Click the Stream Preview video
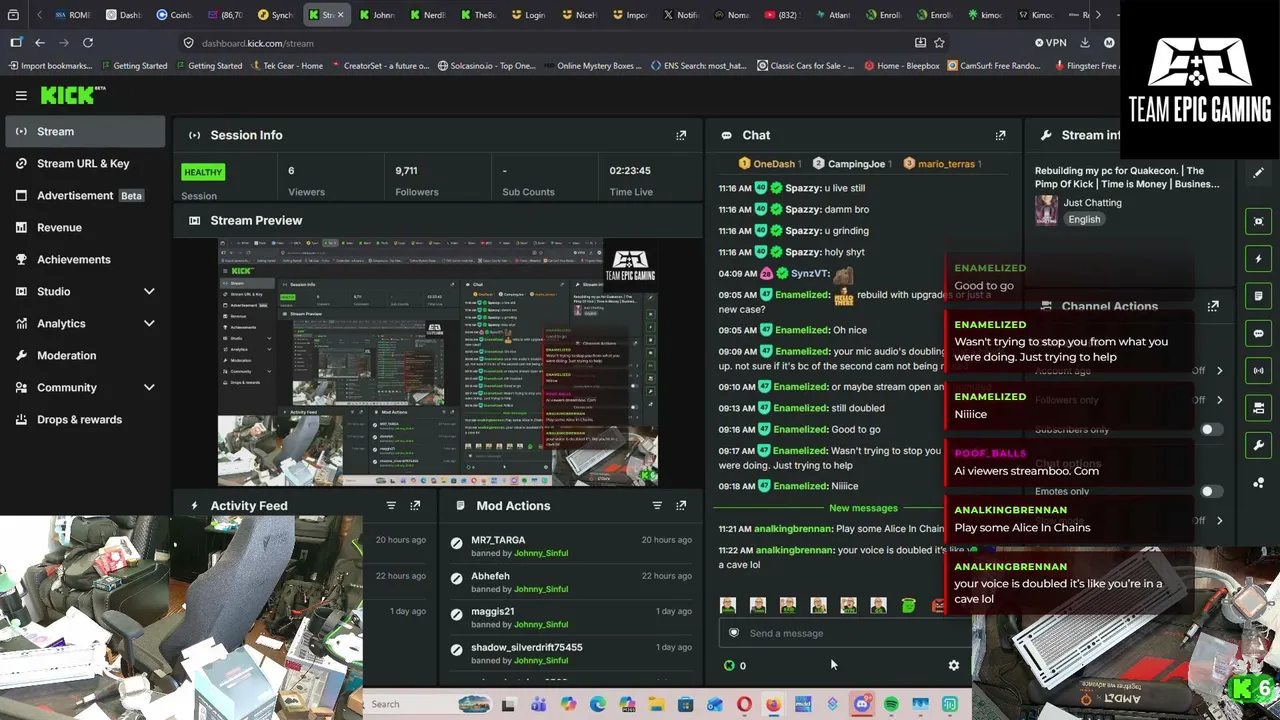This screenshot has height=720, width=1280. pos(438,362)
